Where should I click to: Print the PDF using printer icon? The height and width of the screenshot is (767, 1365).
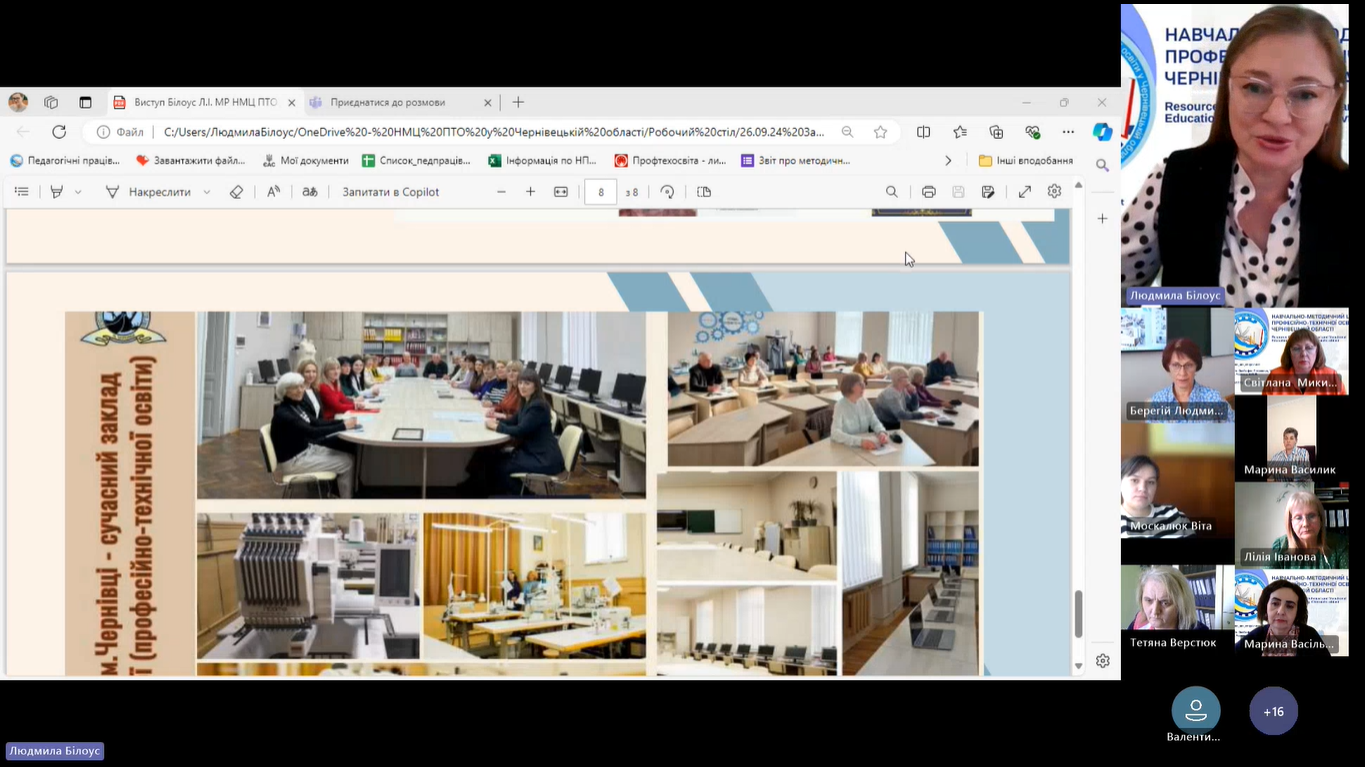pos(928,192)
